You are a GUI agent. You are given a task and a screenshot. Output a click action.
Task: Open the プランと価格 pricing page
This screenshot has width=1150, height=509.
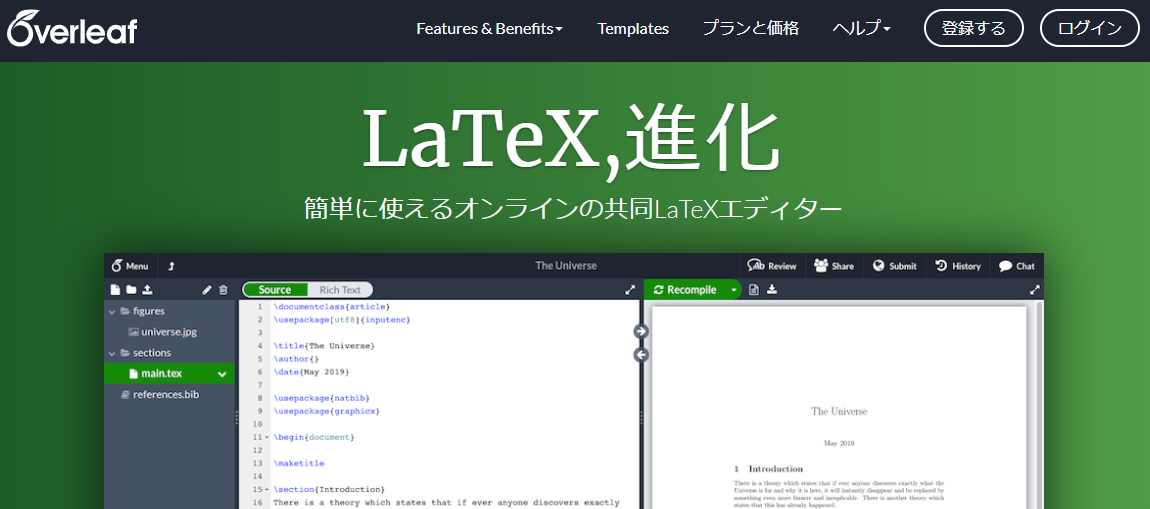750,29
